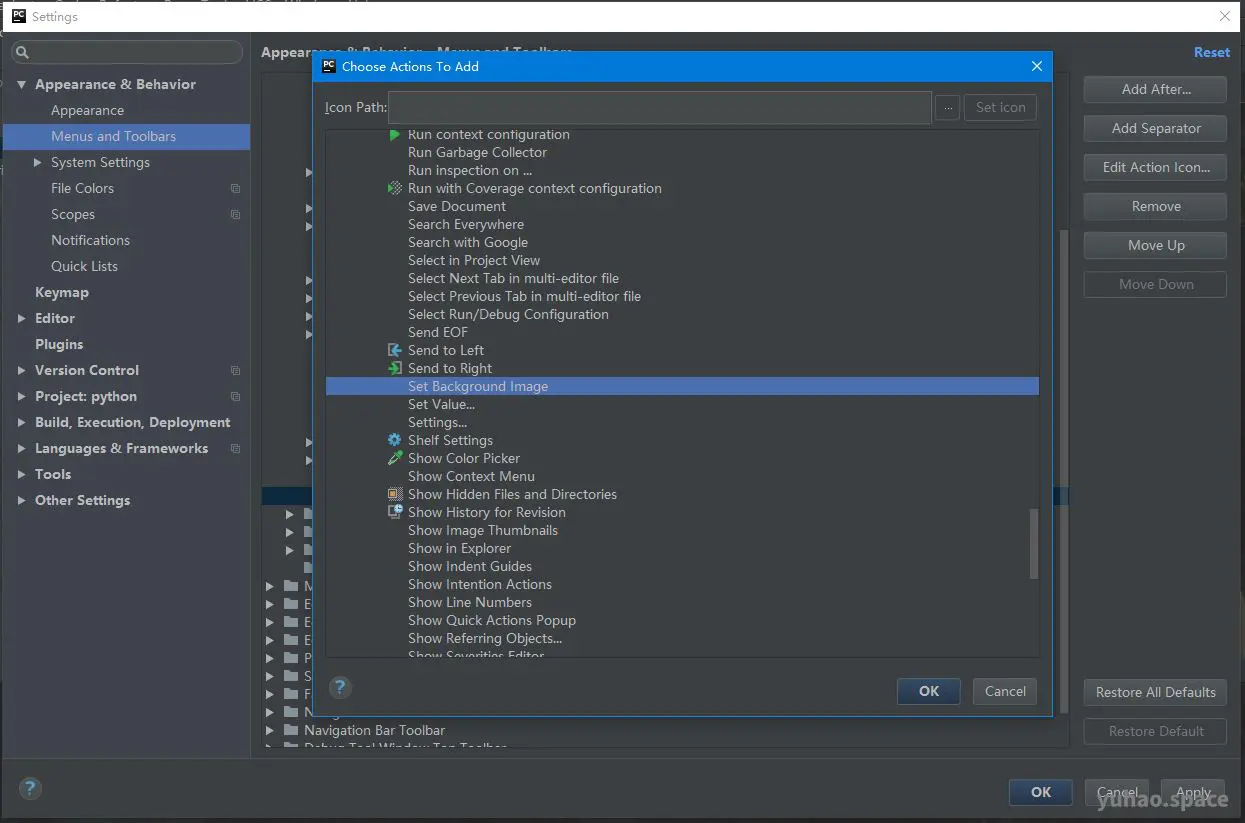Screen dimensions: 1245x823
Task: Click the Show Hidden Files and Directories icon
Action: 395,494
